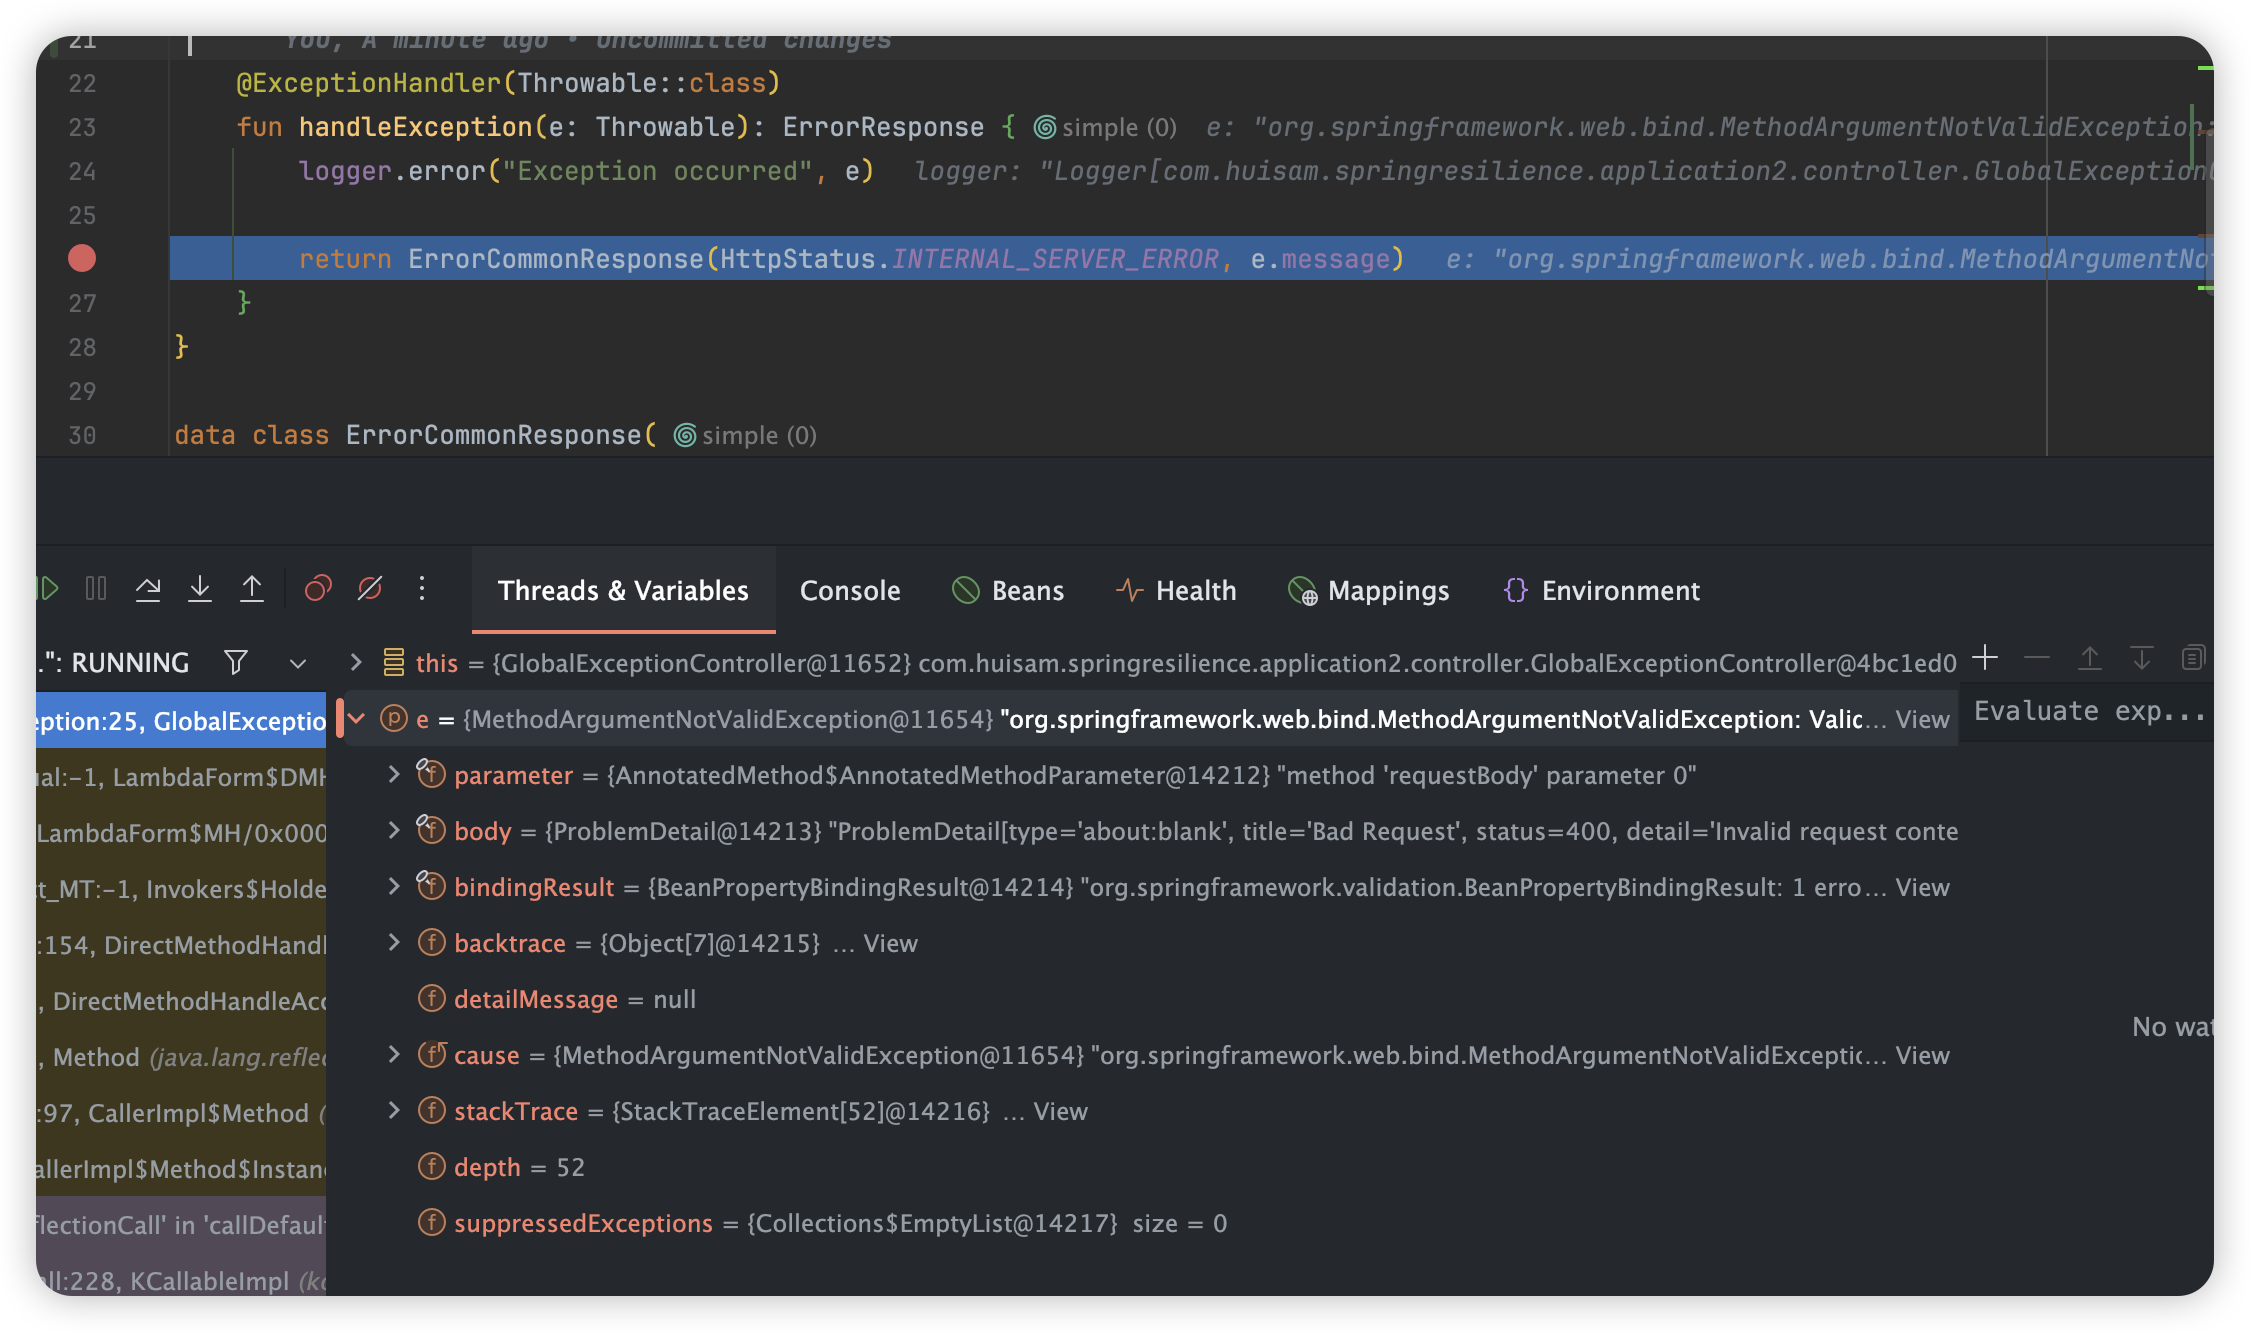Switch to the Beans tab
Image resolution: width=2250 pixels, height=1332 pixels.
(1008, 590)
